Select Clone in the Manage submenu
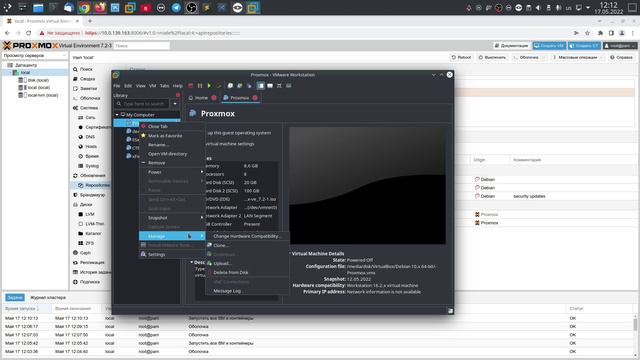 click(x=247, y=245)
